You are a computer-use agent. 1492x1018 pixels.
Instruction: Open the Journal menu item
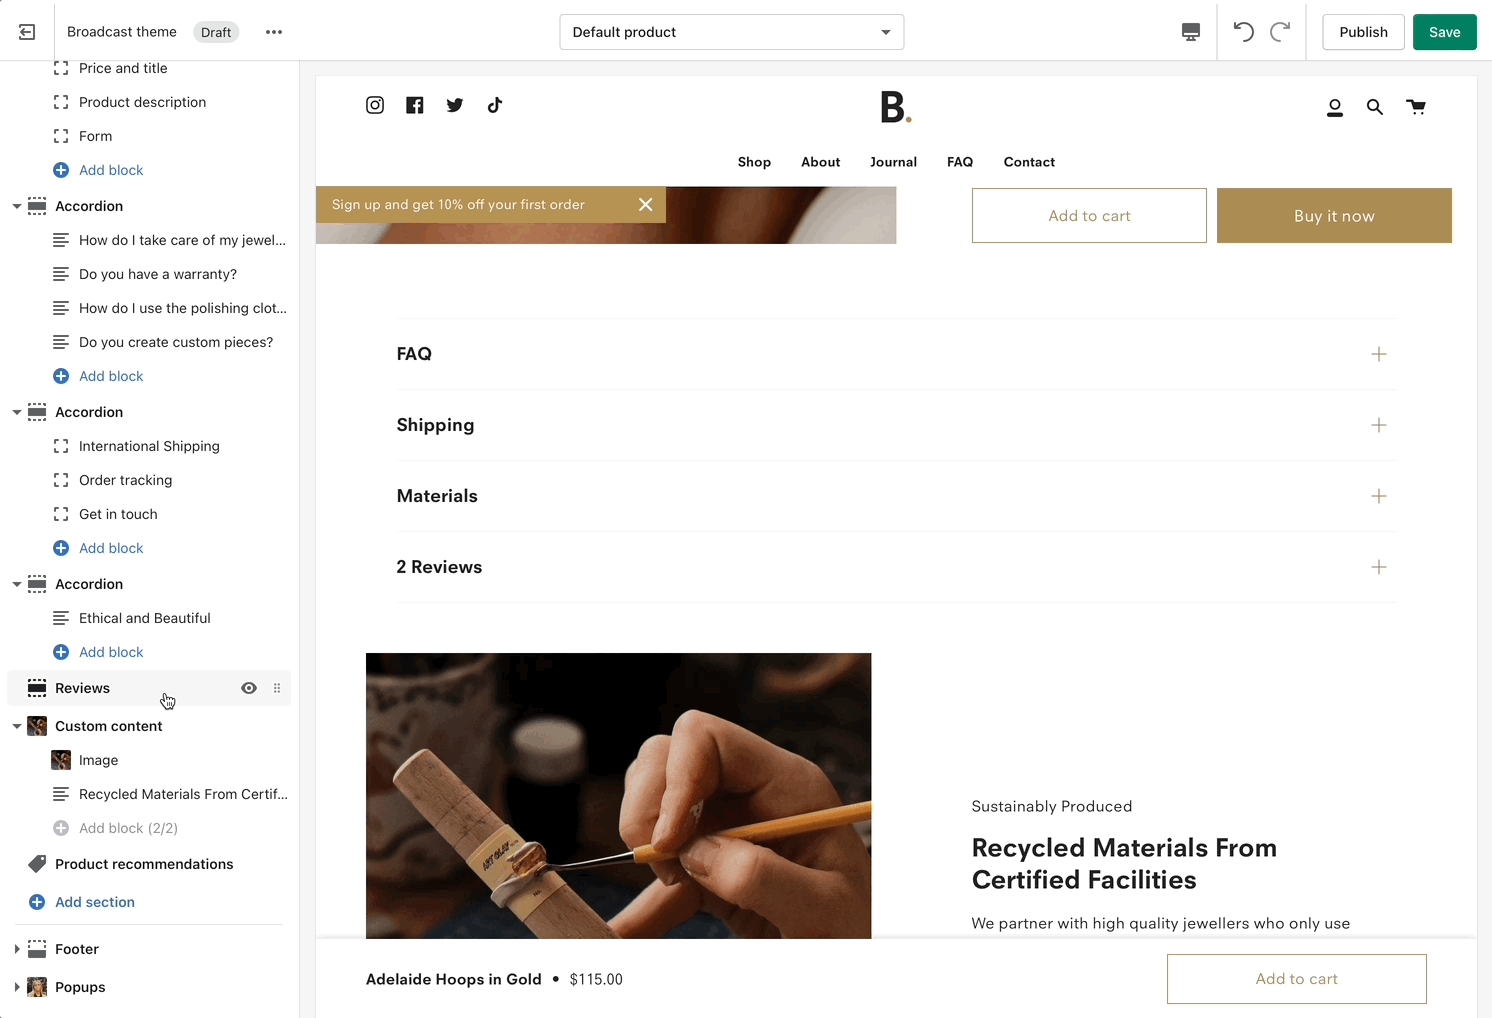point(893,162)
